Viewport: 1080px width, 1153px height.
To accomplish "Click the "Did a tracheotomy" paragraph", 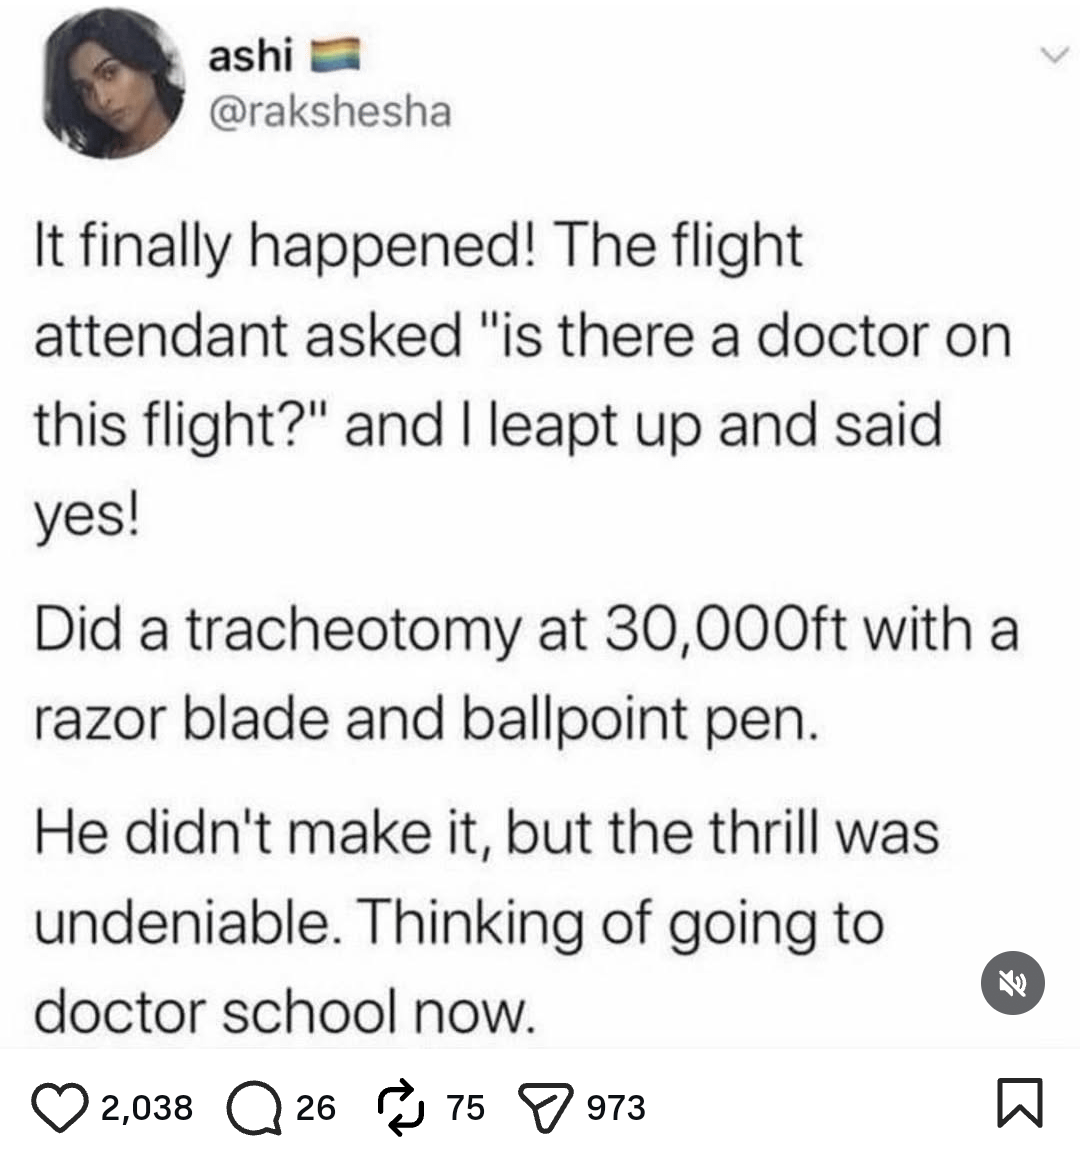I will tap(526, 674).
